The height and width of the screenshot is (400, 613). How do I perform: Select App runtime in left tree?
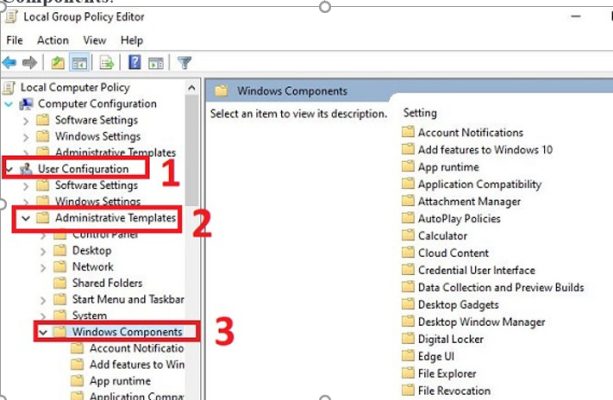pyautogui.click(x=120, y=381)
